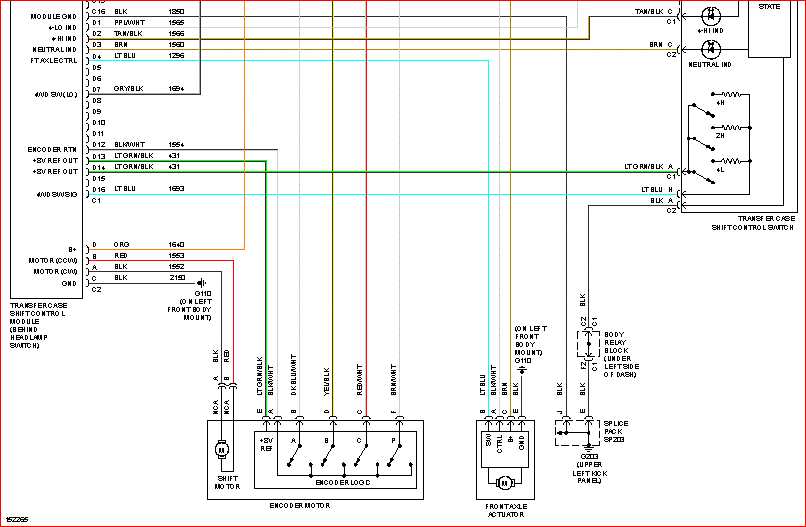Click the MOTOR (CW) pin name

tap(56, 271)
